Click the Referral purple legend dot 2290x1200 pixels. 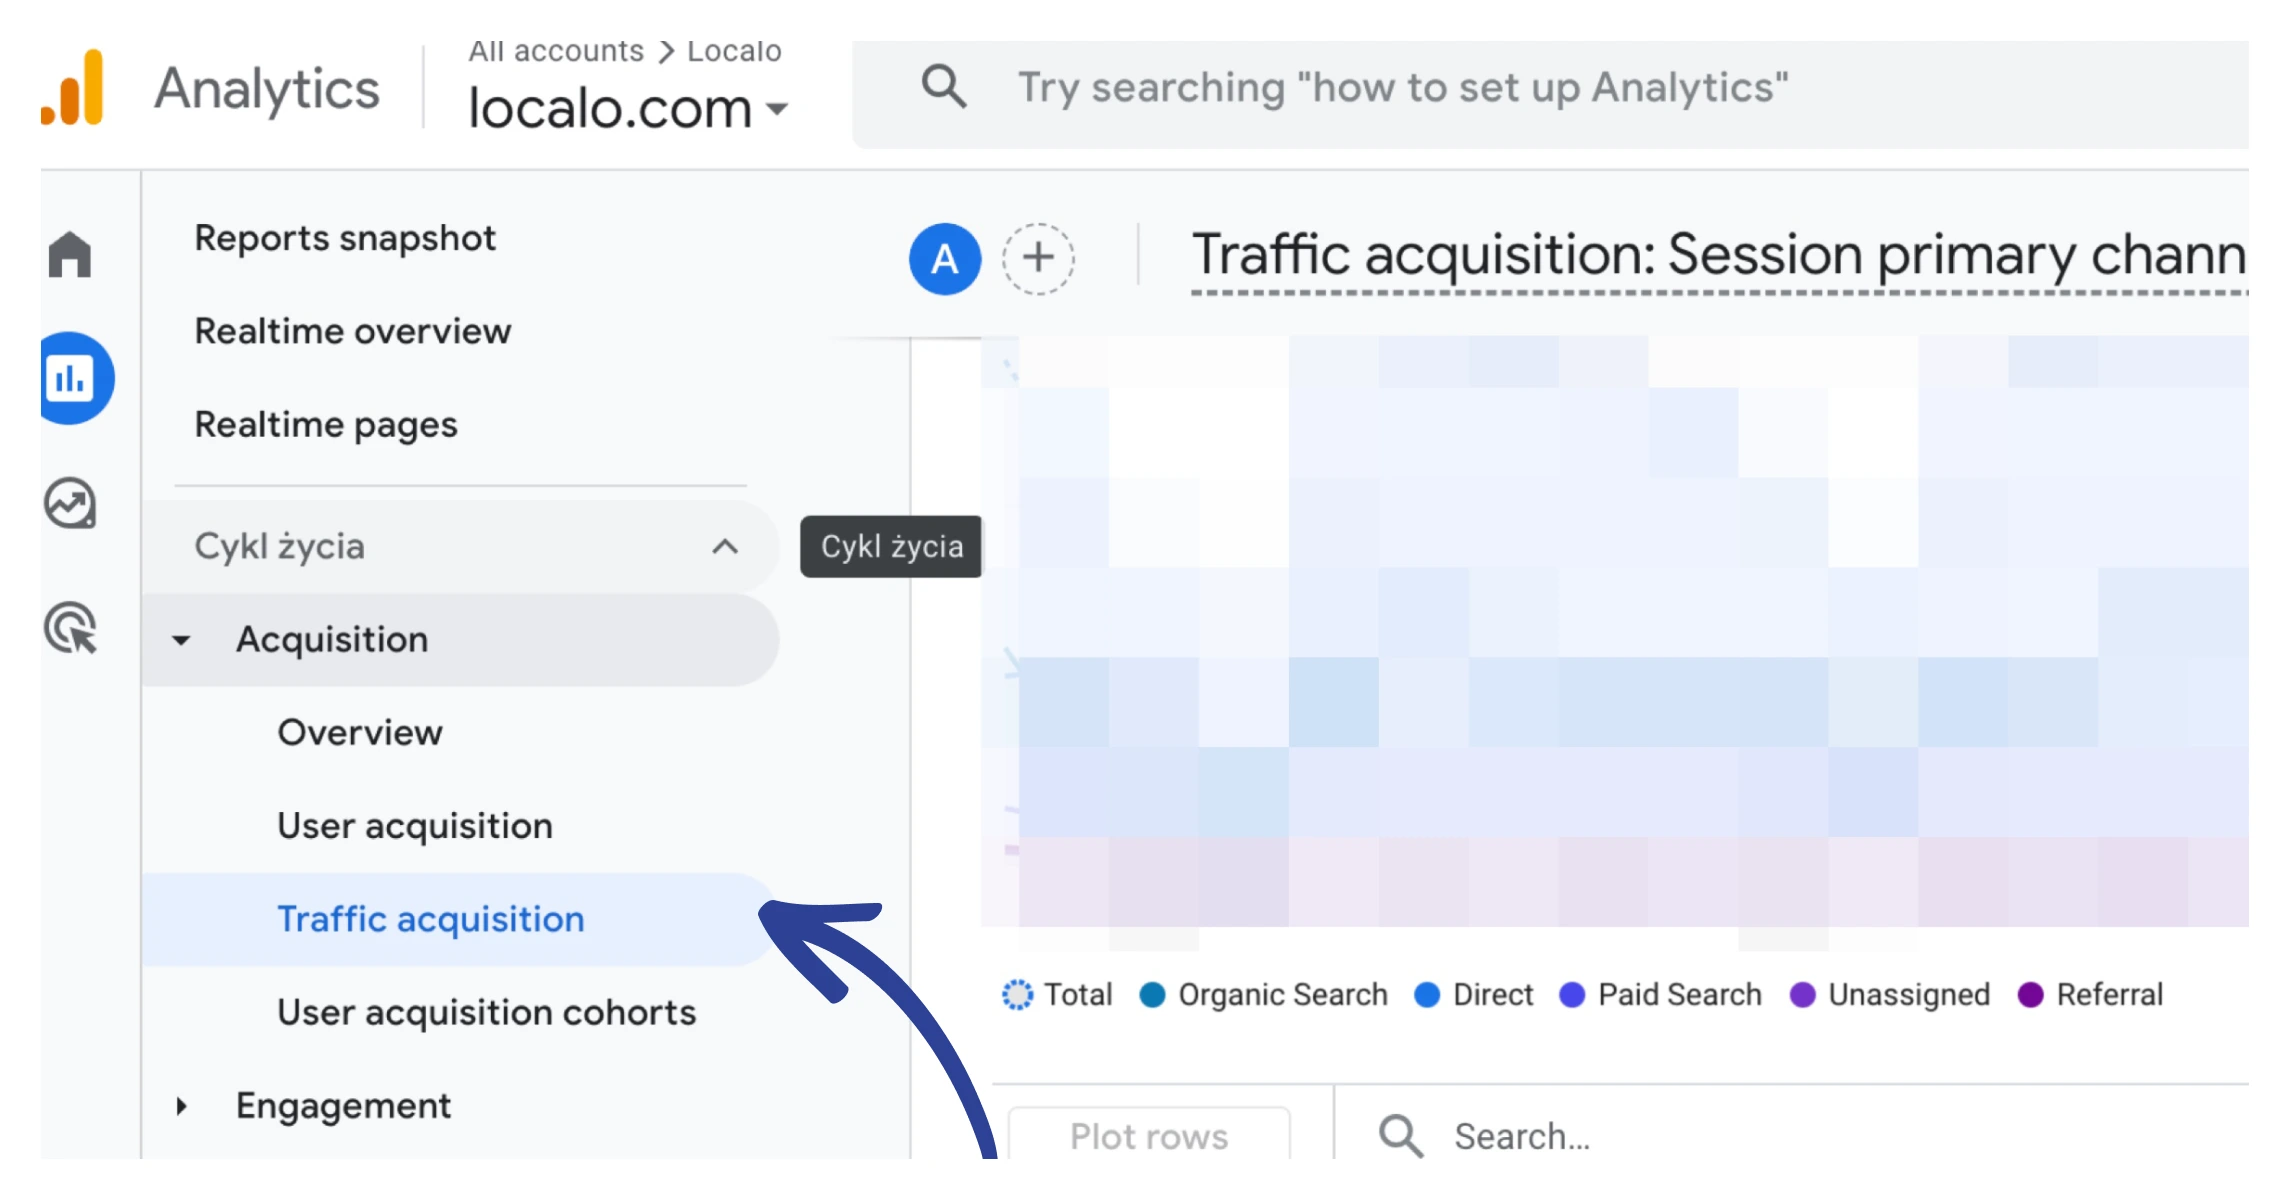coord(2031,995)
